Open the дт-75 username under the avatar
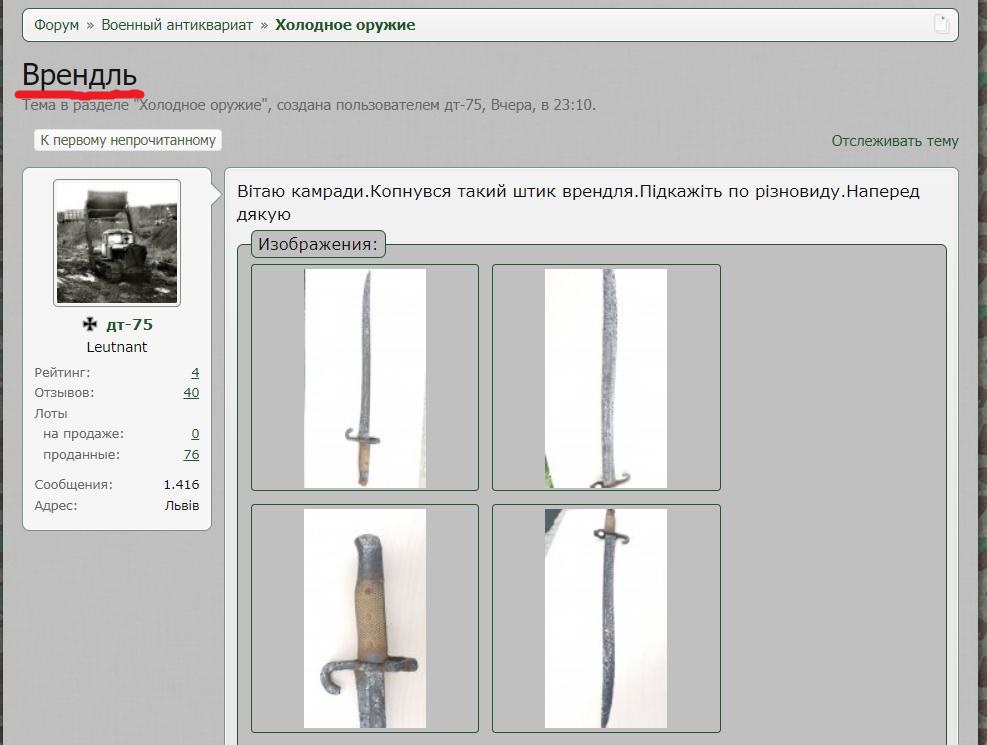Viewport: 987px width, 745px height. [x=129, y=325]
